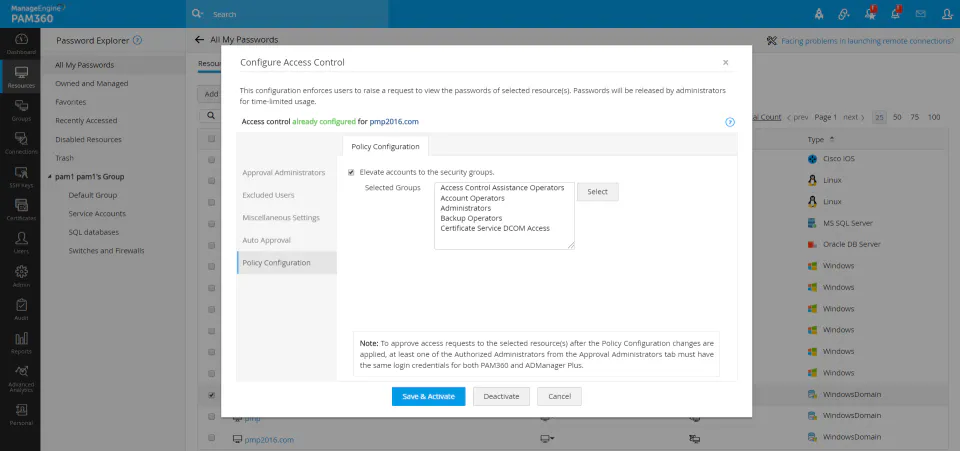
Task: Go to next page of results
Action: pyautogui.click(x=853, y=117)
